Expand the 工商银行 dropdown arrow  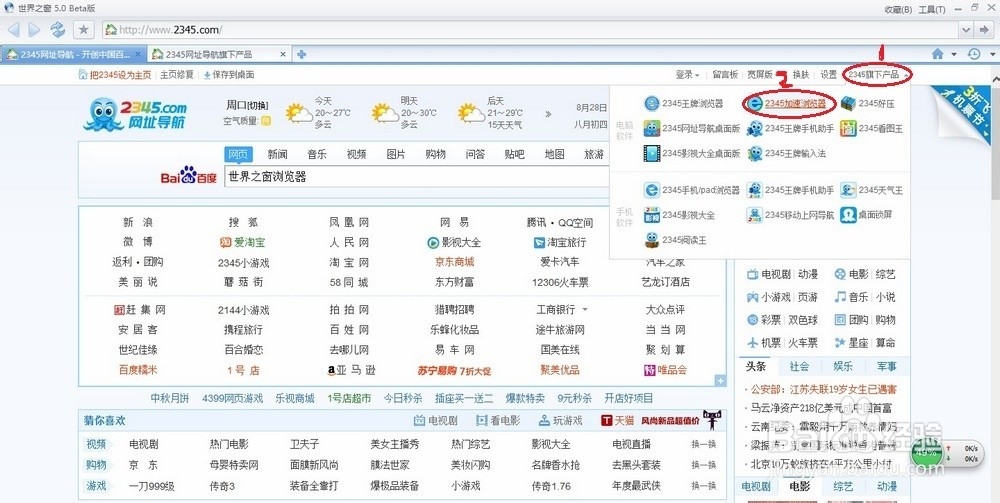(x=585, y=310)
